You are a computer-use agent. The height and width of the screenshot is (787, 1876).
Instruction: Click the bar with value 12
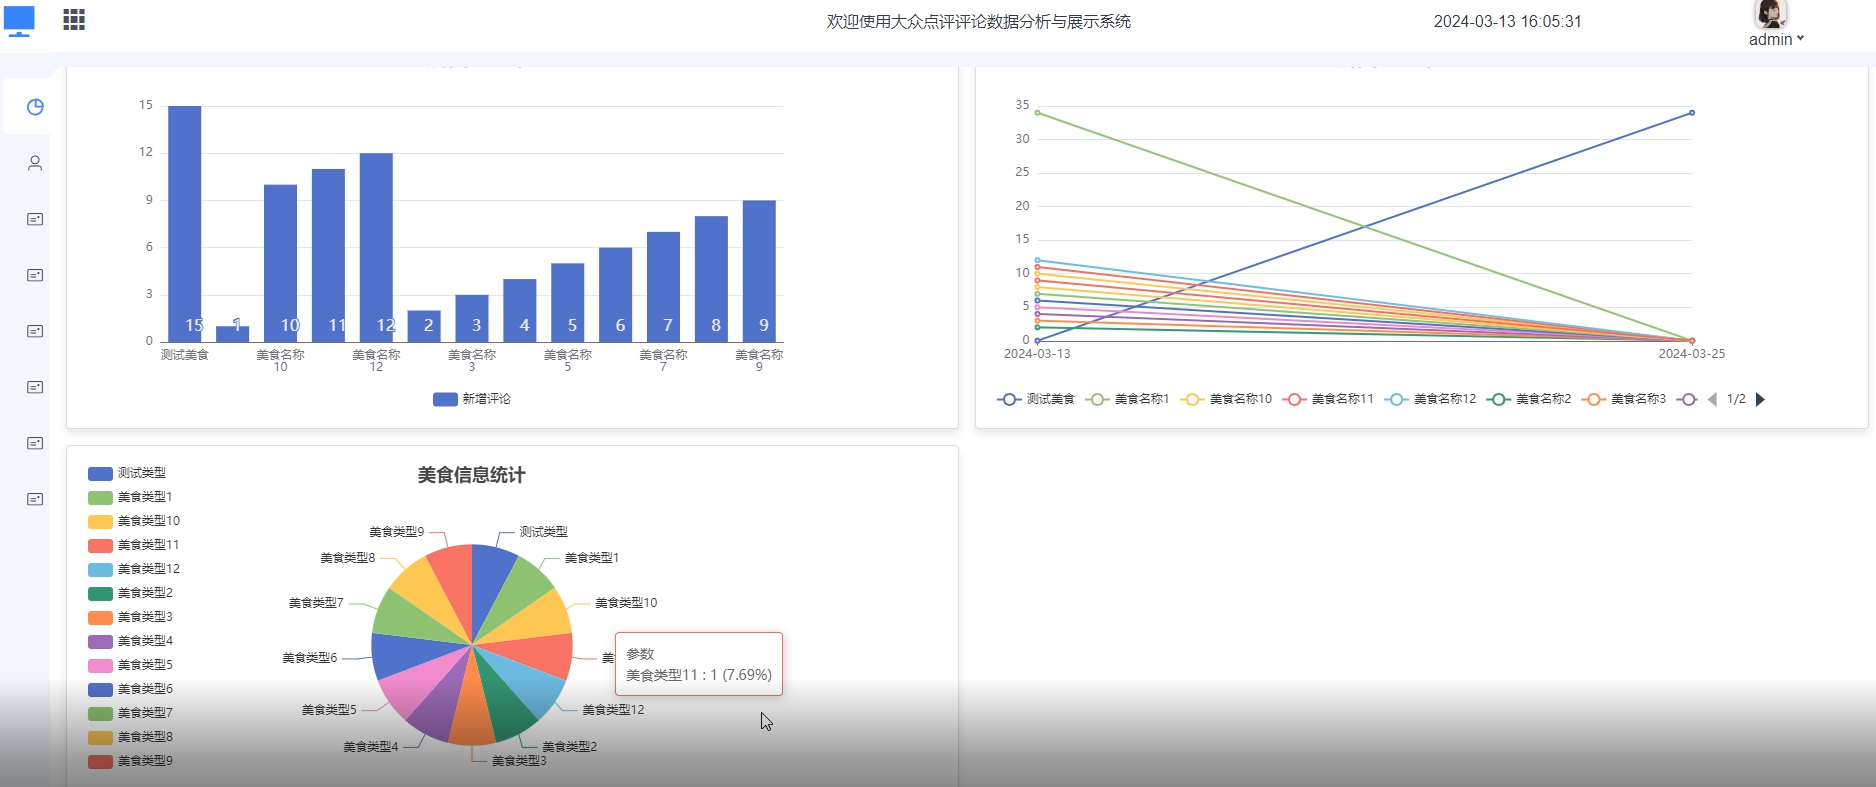tap(376, 248)
